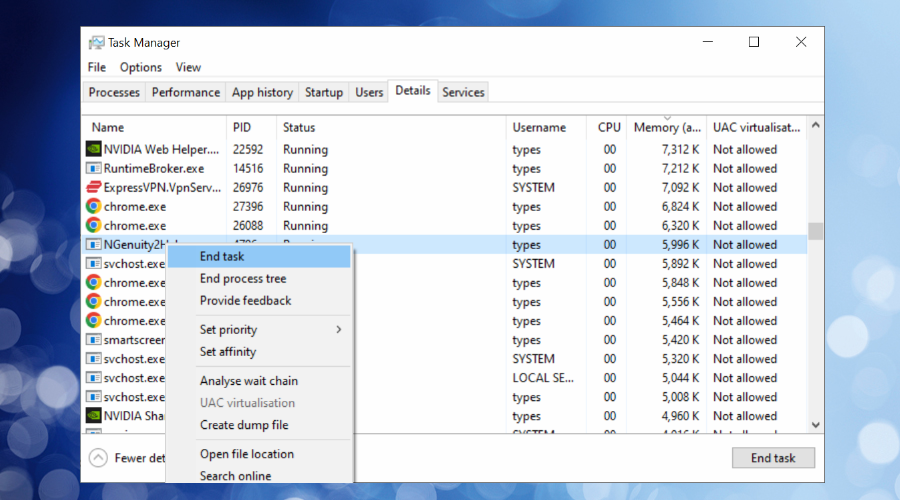Viewport: 900px width, 500px height.
Task: Open the Options menu
Action: (141, 67)
